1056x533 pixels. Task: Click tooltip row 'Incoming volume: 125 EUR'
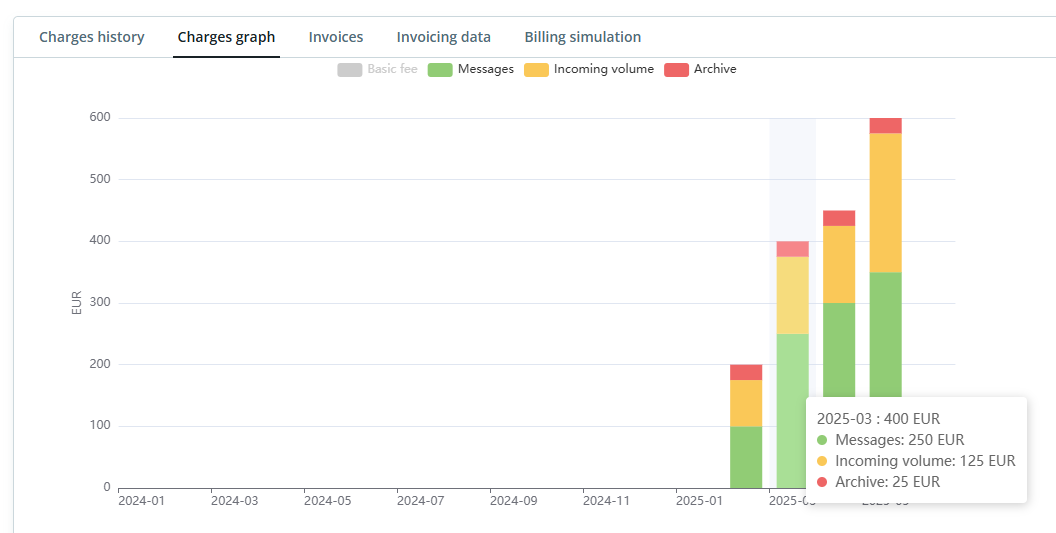pyautogui.click(x=916, y=461)
